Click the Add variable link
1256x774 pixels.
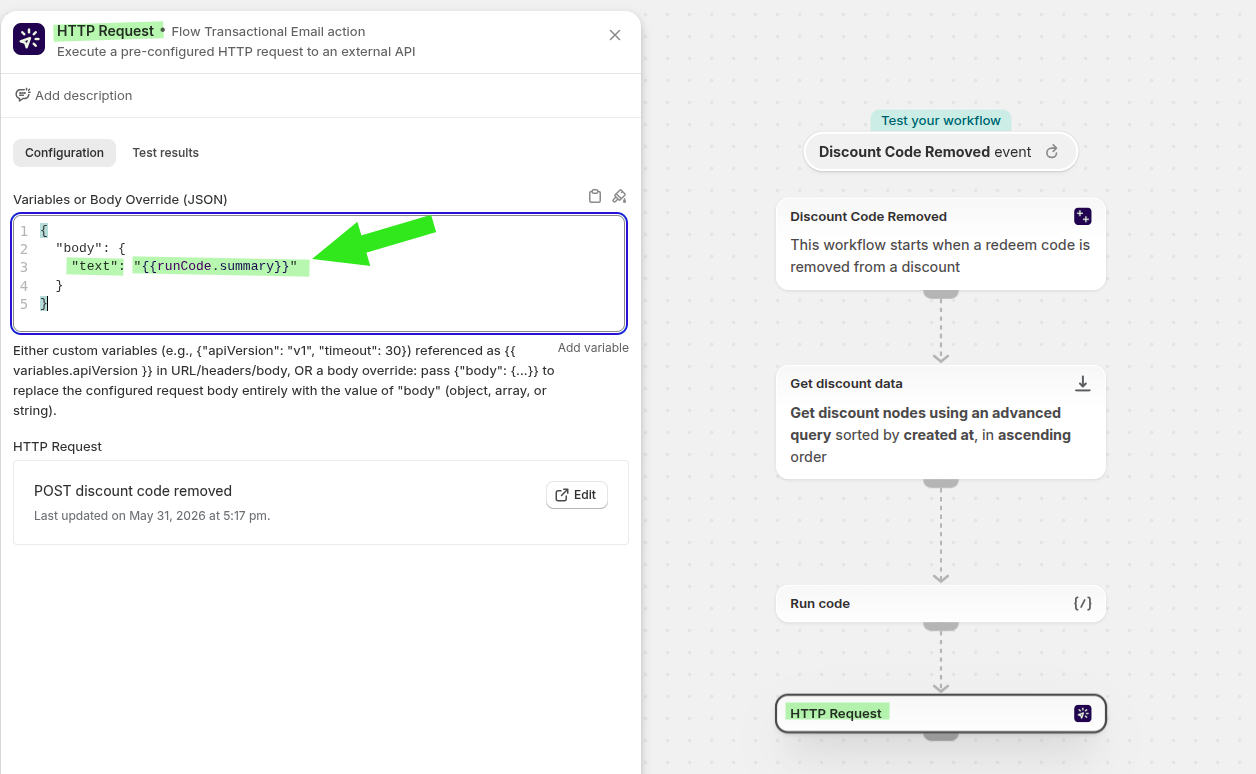coord(593,348)
